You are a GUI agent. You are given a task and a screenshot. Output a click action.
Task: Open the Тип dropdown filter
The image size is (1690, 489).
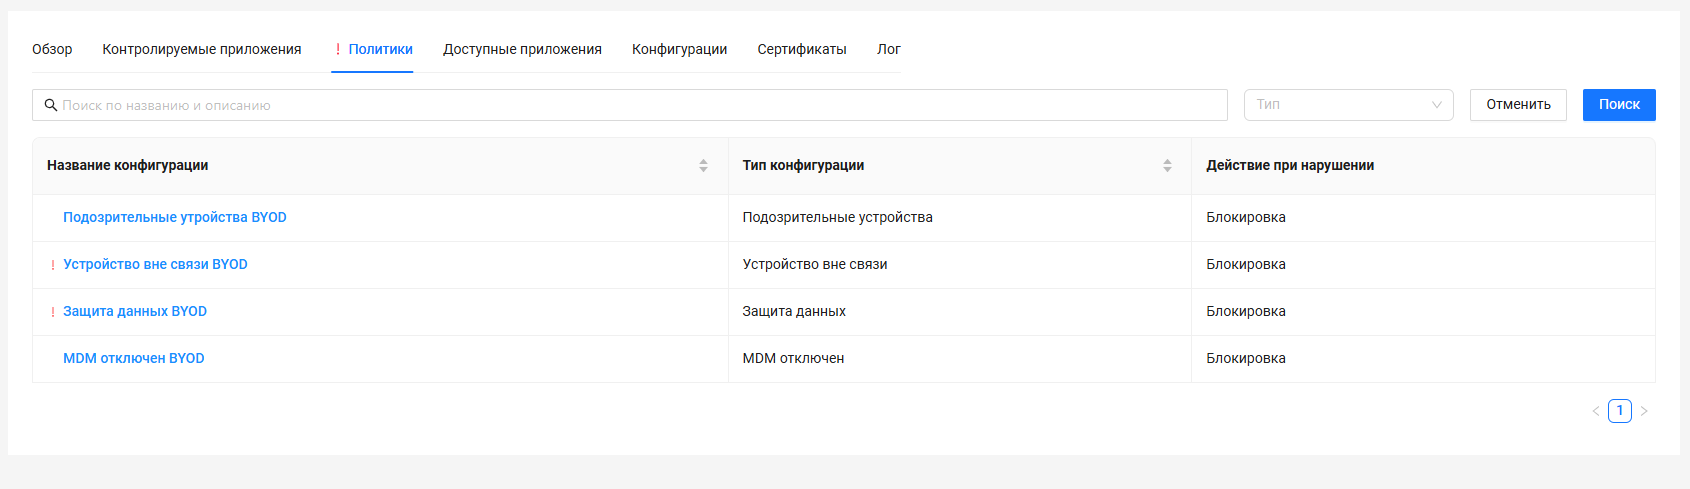tap(1348, 105)
